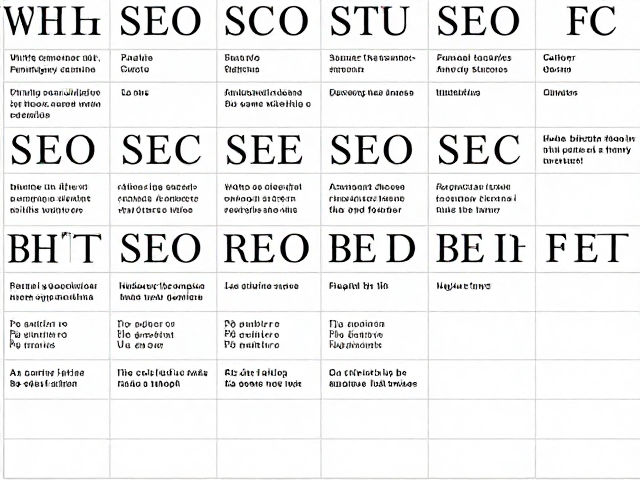
Task: Click the BHT heading cell
Action: [57, 249]
